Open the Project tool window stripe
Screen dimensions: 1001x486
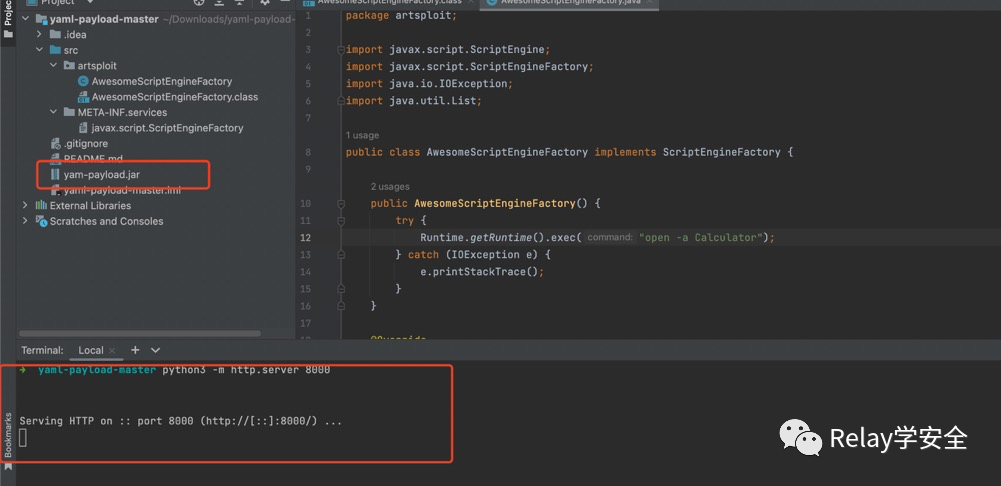tap(8, 19)
